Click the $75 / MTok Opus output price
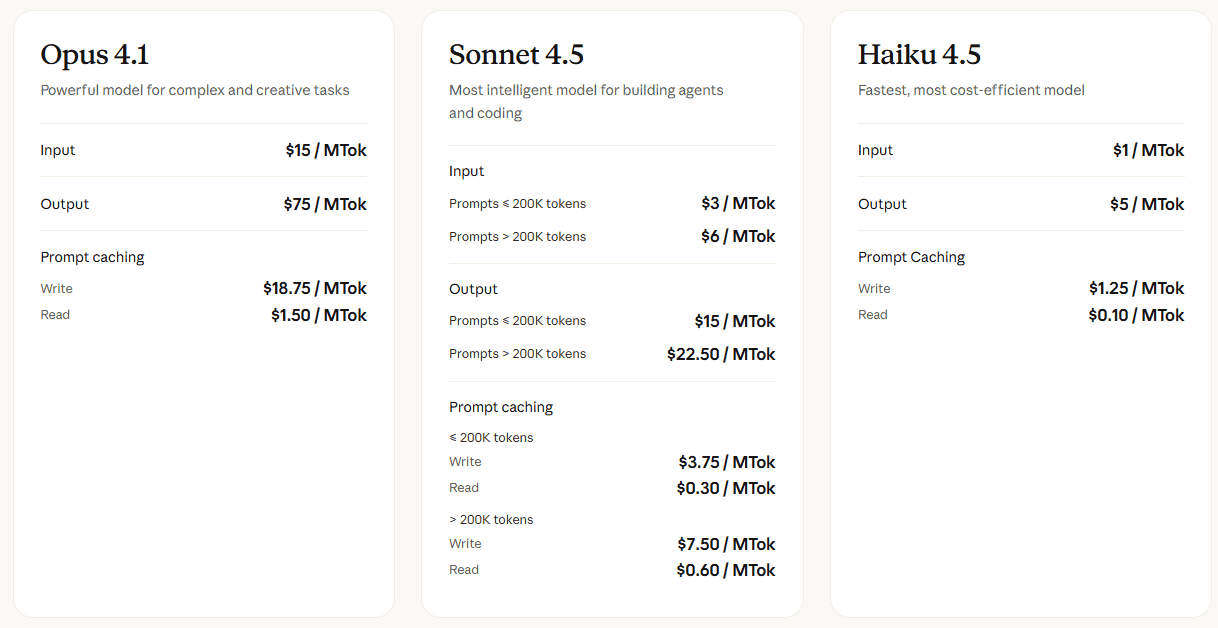This screenshot has width=1218, height=628. click(x=325, y=204)
